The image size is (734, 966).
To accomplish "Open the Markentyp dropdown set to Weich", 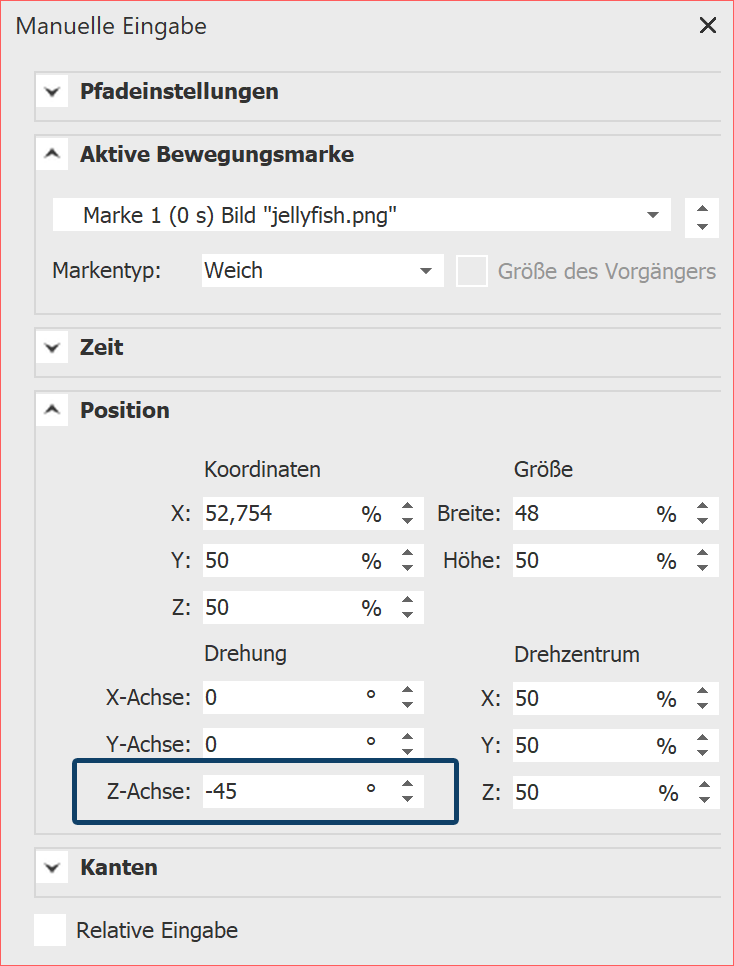I will 426,270.
